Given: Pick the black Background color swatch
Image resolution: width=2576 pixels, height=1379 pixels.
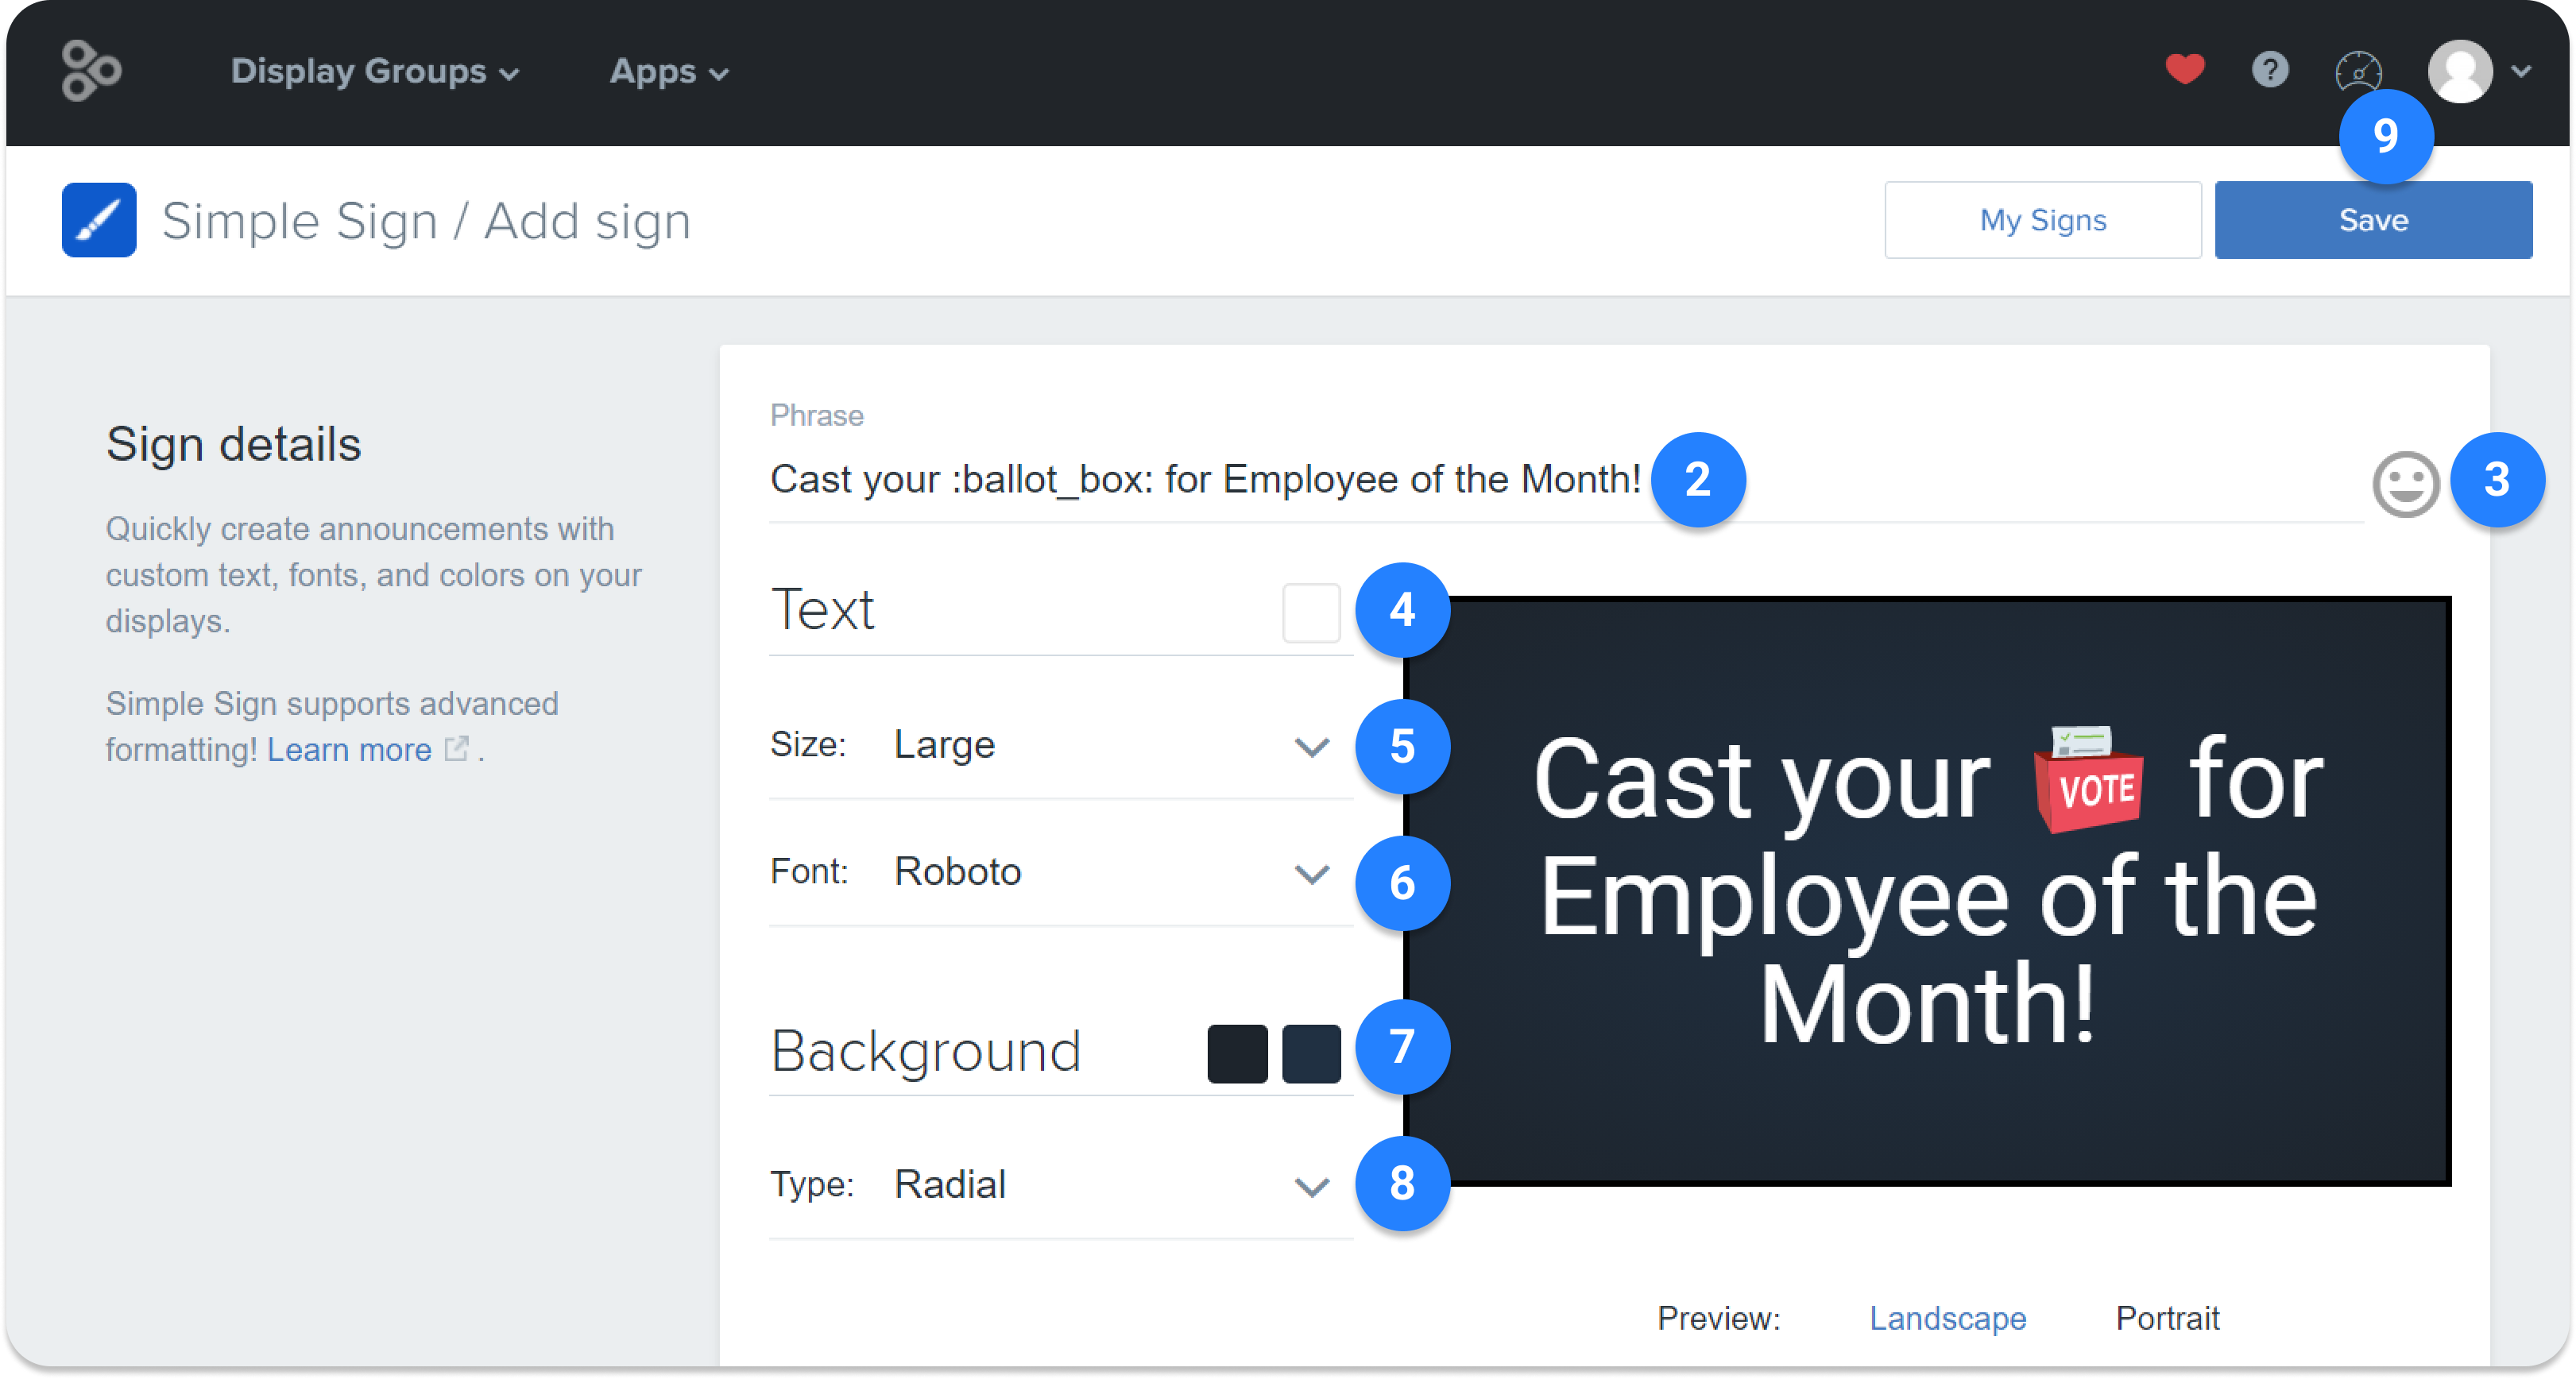Looking at the screenshot, I should coord(1237,1053).
